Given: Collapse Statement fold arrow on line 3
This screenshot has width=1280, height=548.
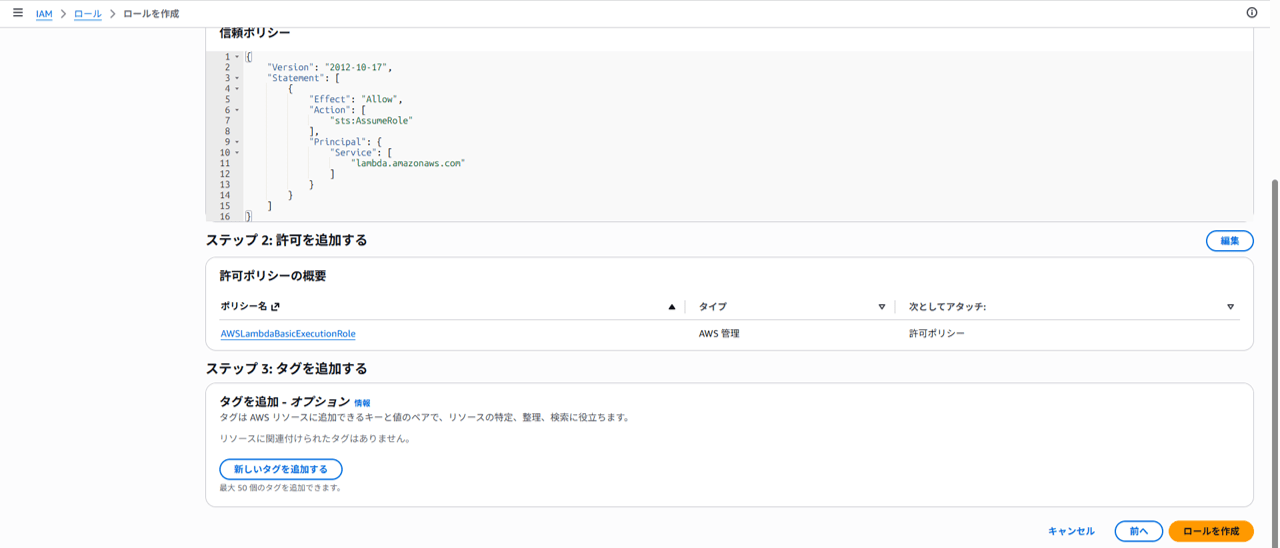Looking at the screenshot, I should click(237, 78).
